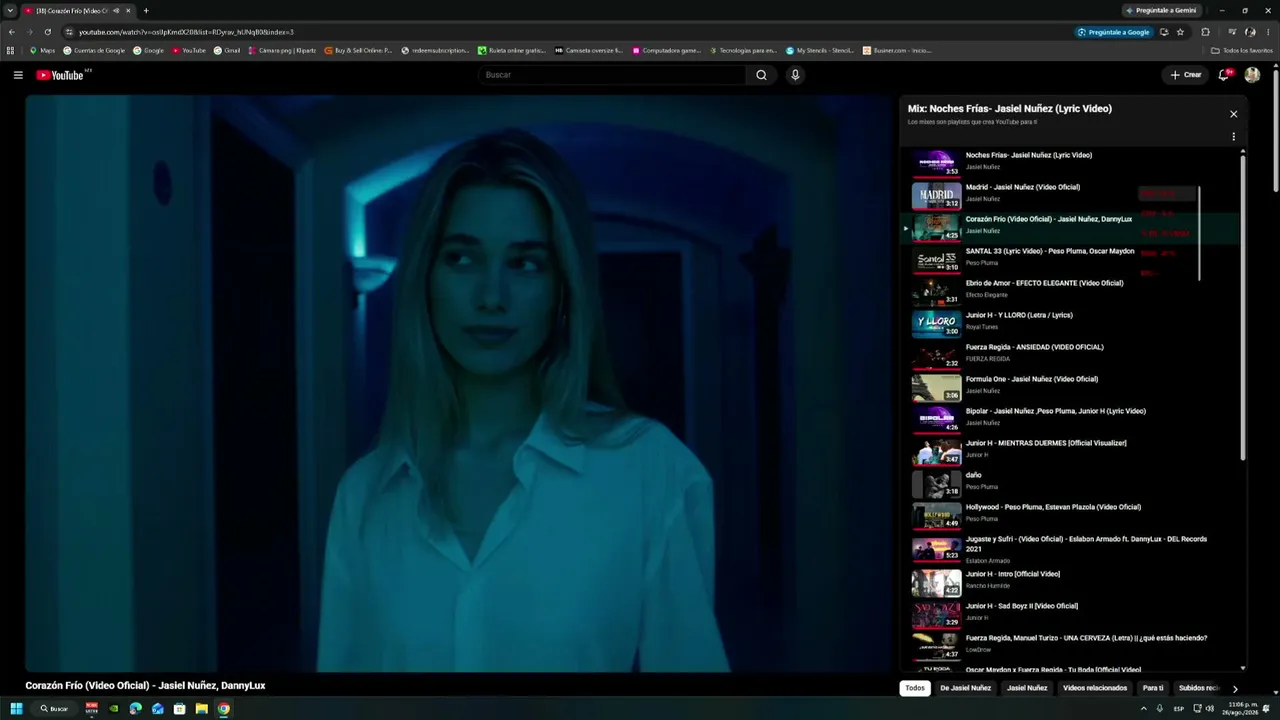Viewport: 1280px width, 720px height.
Task: Open Windows Start menu
Action: click(x=16, y=709)
